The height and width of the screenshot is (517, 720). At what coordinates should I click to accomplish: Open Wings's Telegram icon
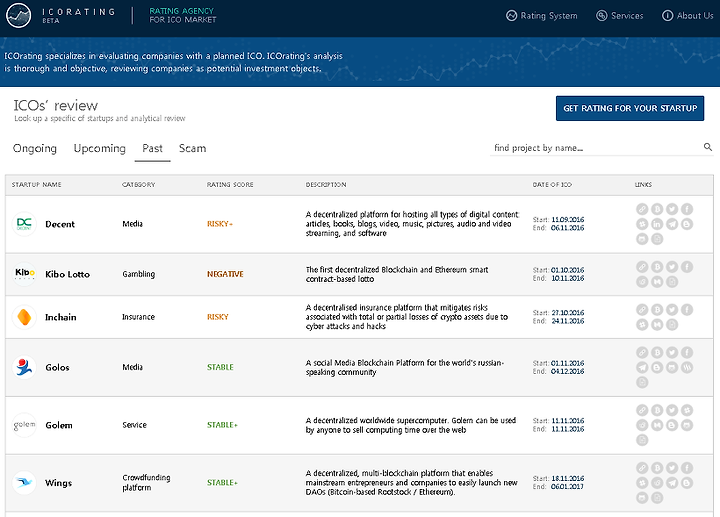[x=672, y=483]
